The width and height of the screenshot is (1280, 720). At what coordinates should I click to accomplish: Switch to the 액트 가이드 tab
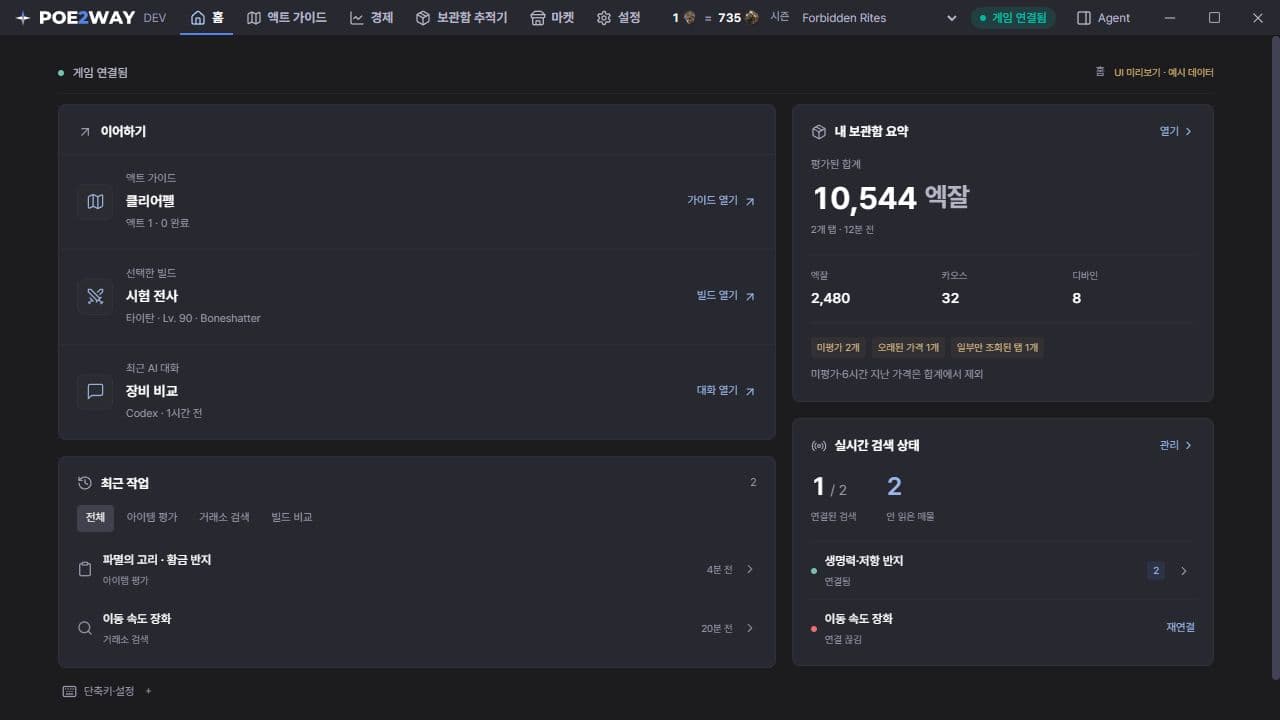tap(287, 18)
